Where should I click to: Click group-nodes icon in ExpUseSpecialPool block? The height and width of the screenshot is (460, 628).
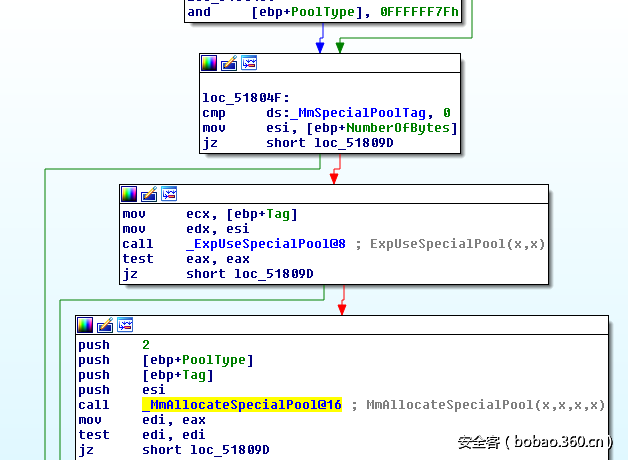(x=169, y=193)
